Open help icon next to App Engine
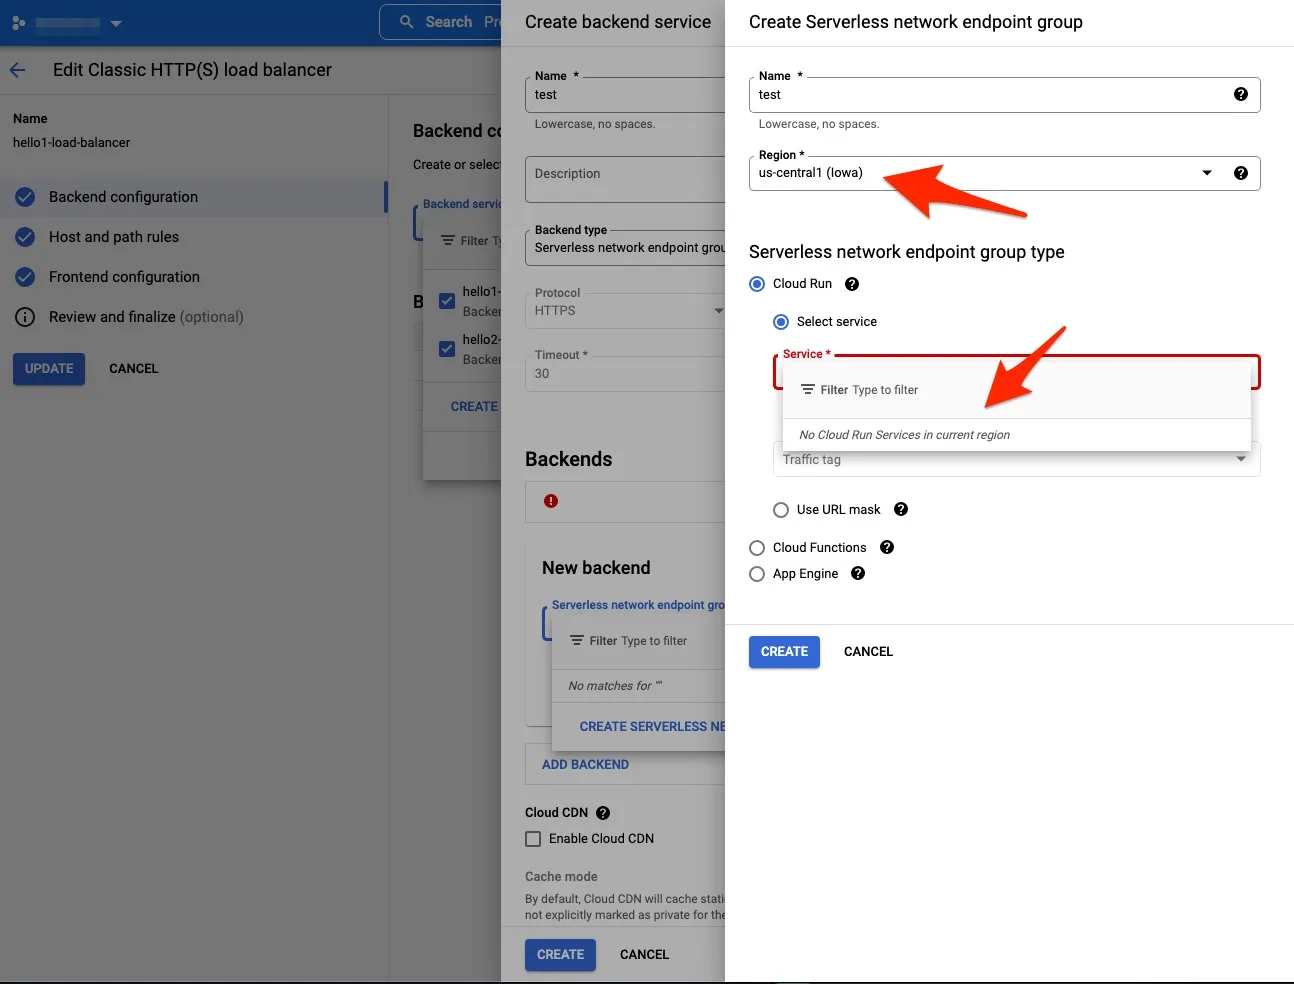The height and width of the screenshot is (984, 1294). (x=858, y=573)
